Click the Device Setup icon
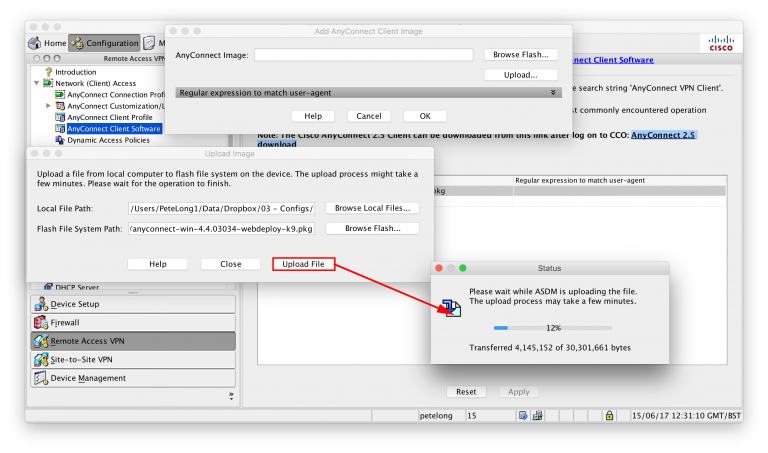768x453 pixels. coord(41,304)
